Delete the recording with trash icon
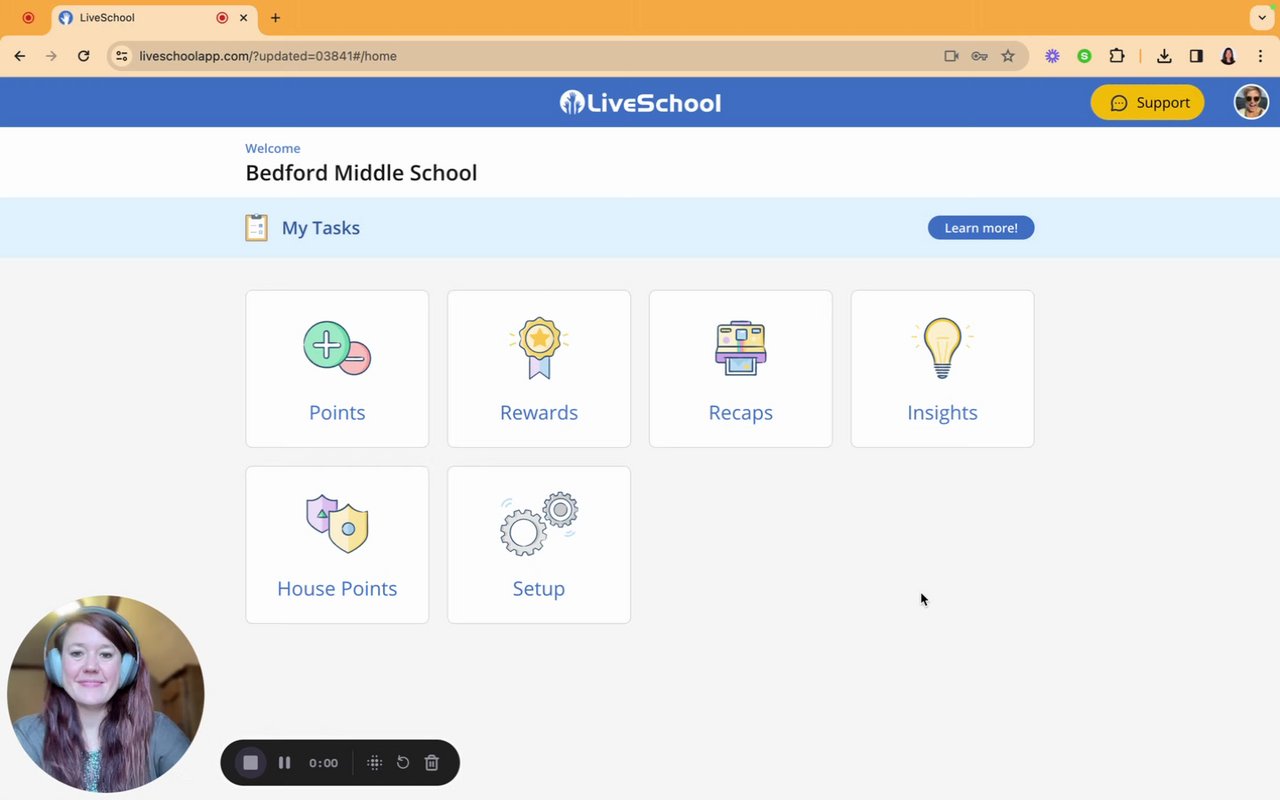 432,763
